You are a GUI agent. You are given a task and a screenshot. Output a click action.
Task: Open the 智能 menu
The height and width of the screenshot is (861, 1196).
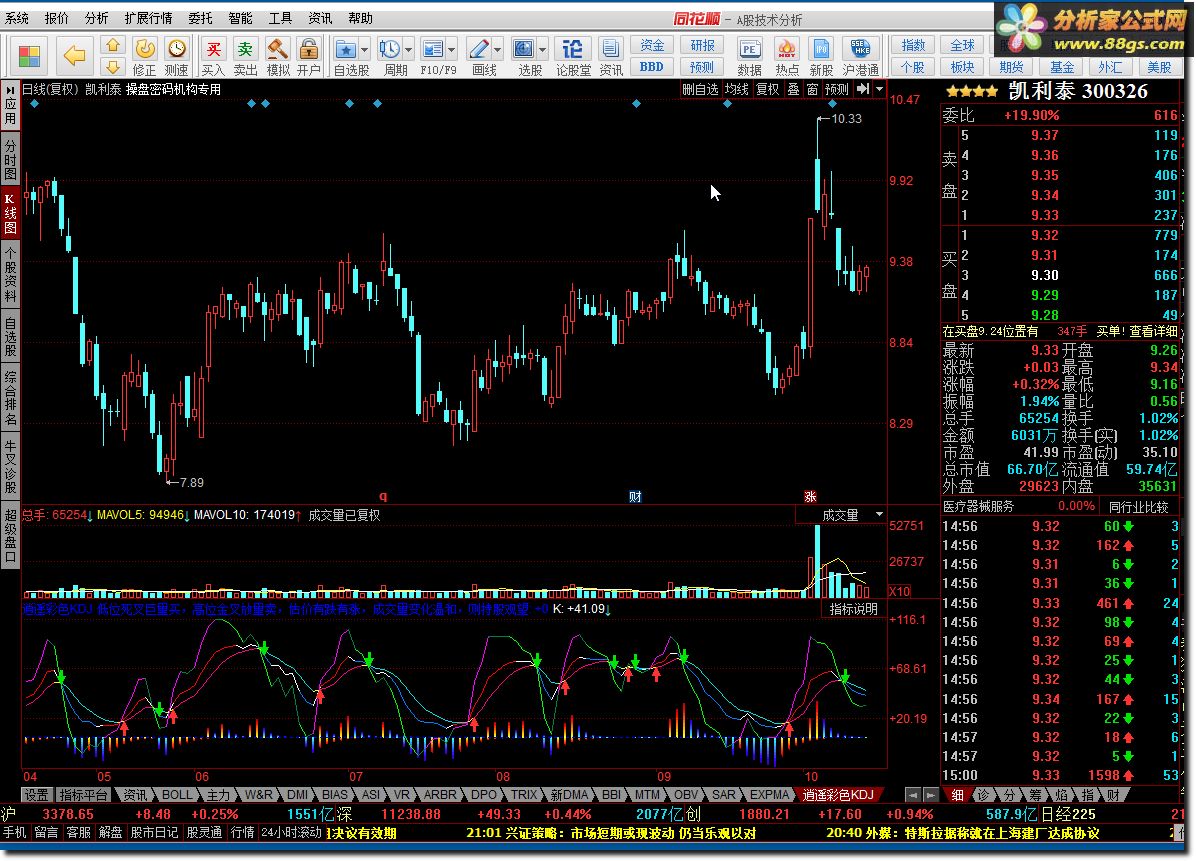point(240,18)
